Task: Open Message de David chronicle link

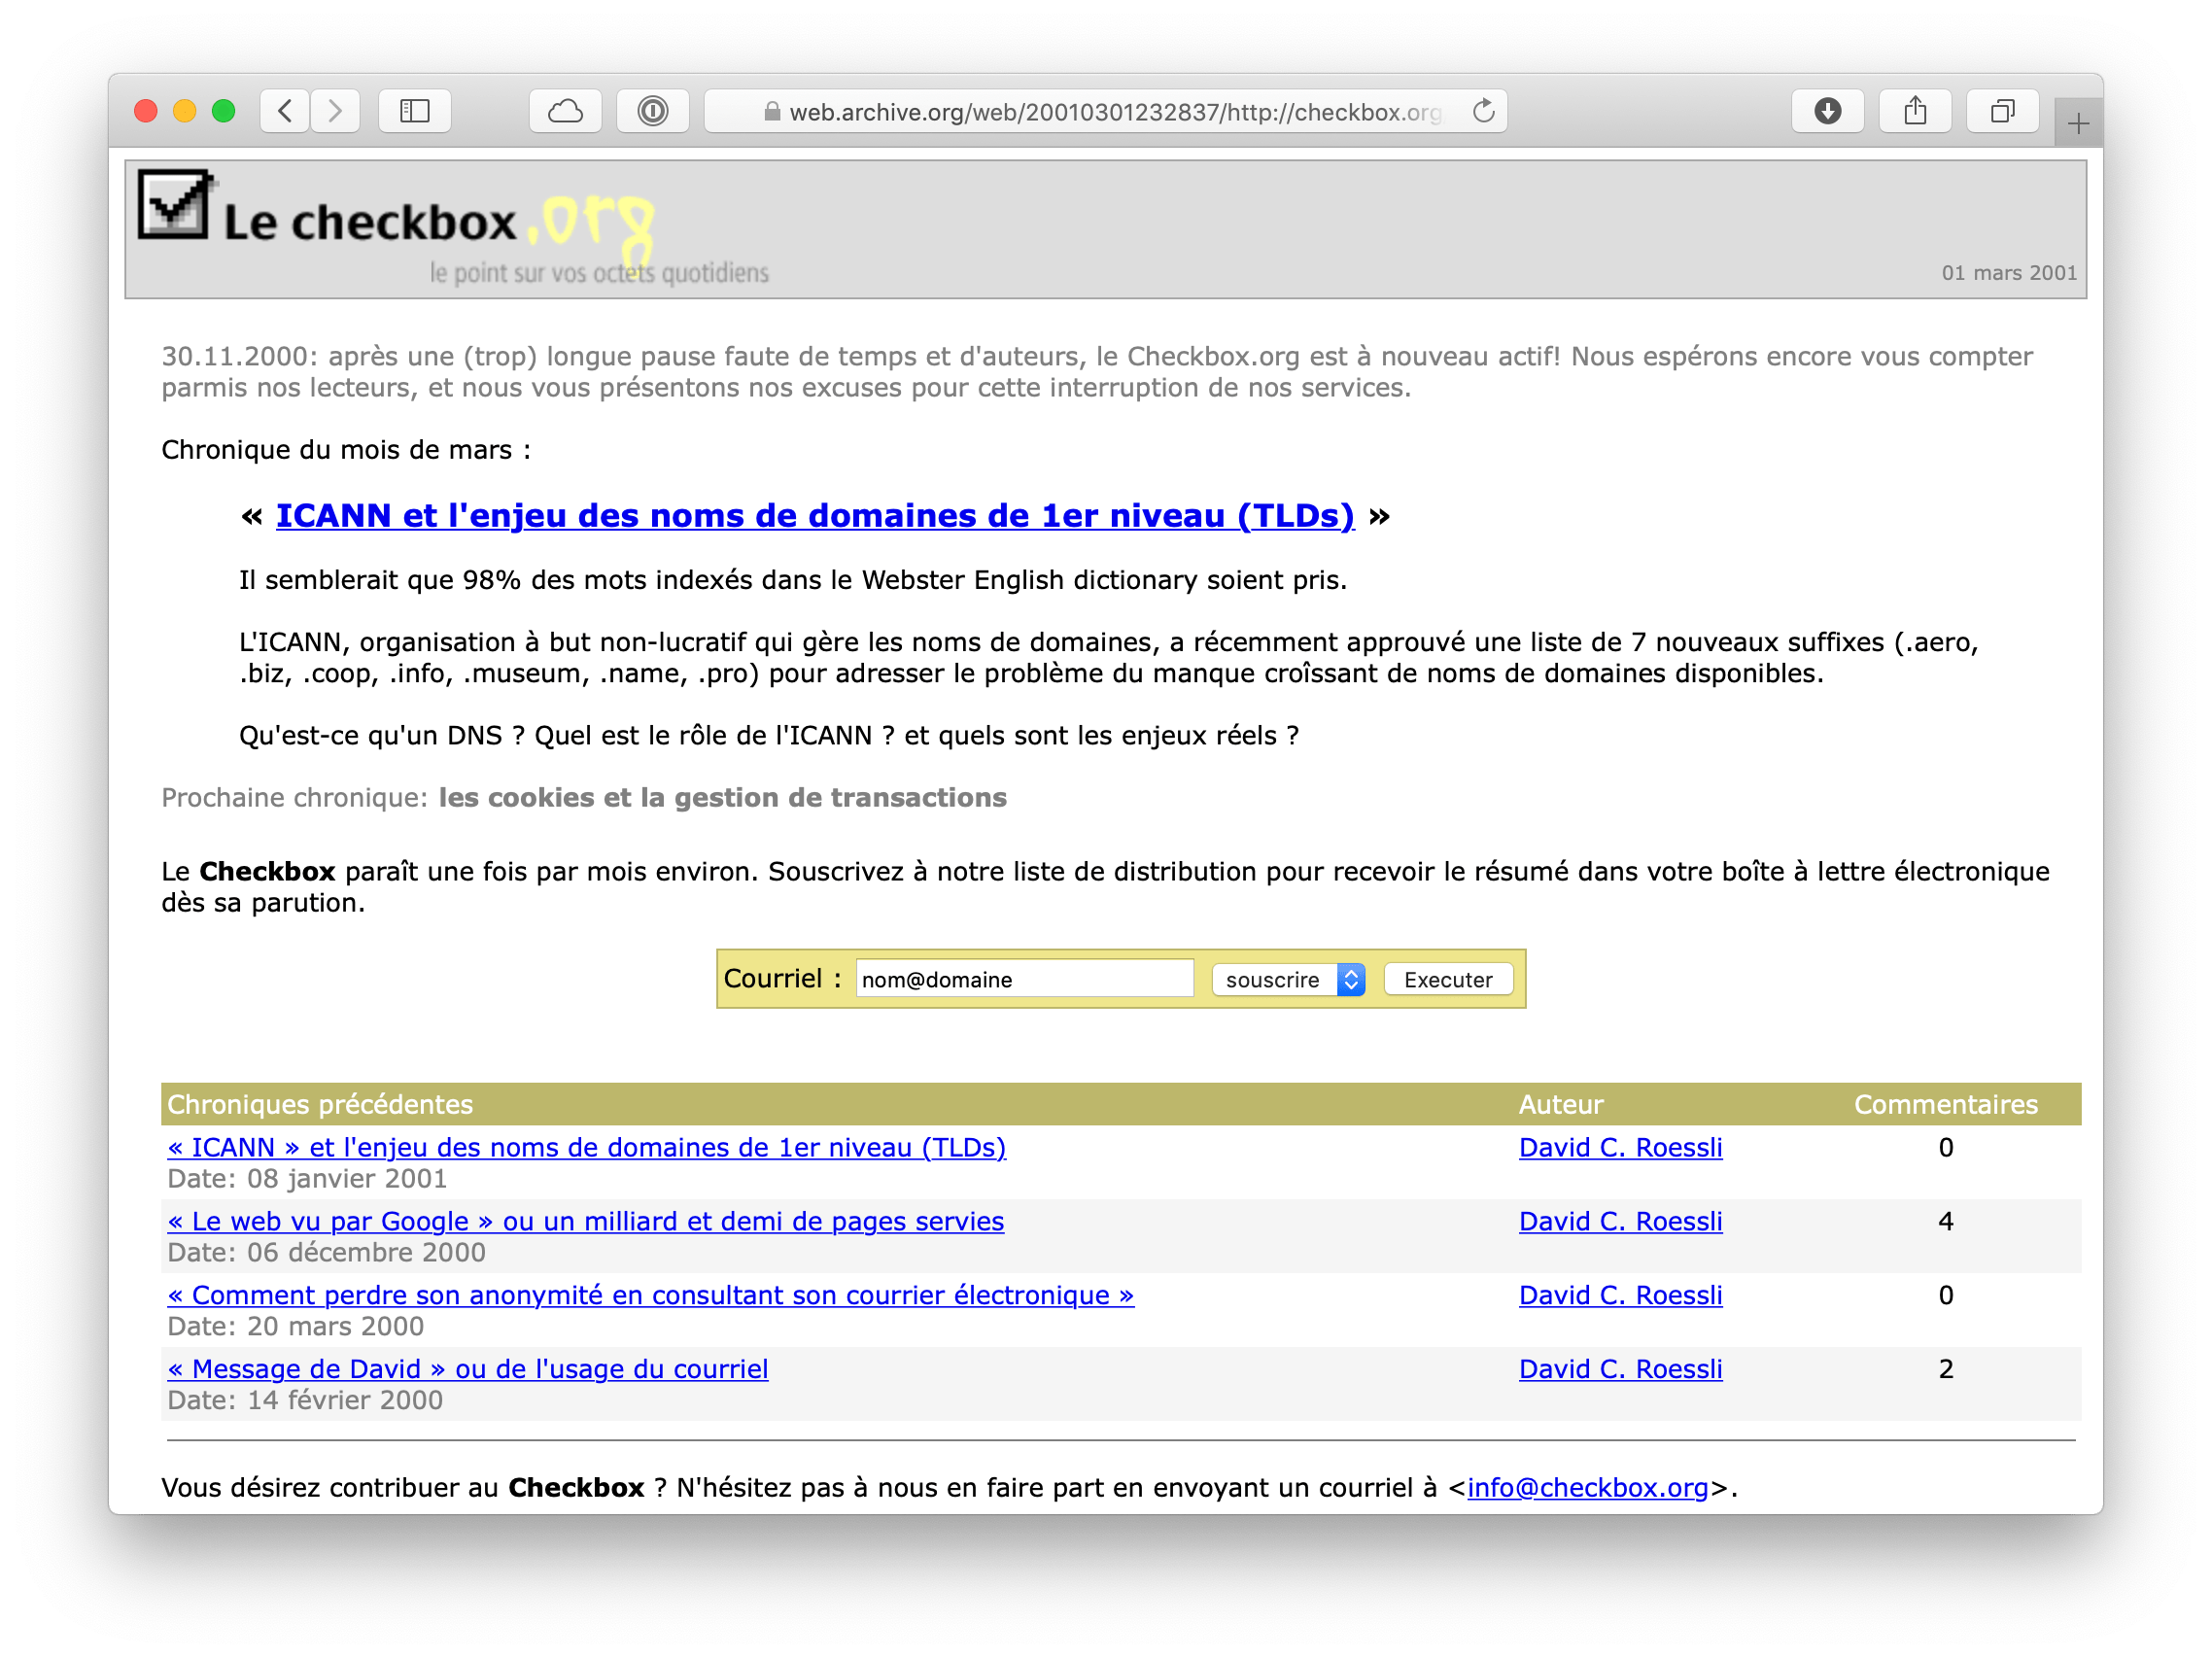Action: coord(468,1369)
